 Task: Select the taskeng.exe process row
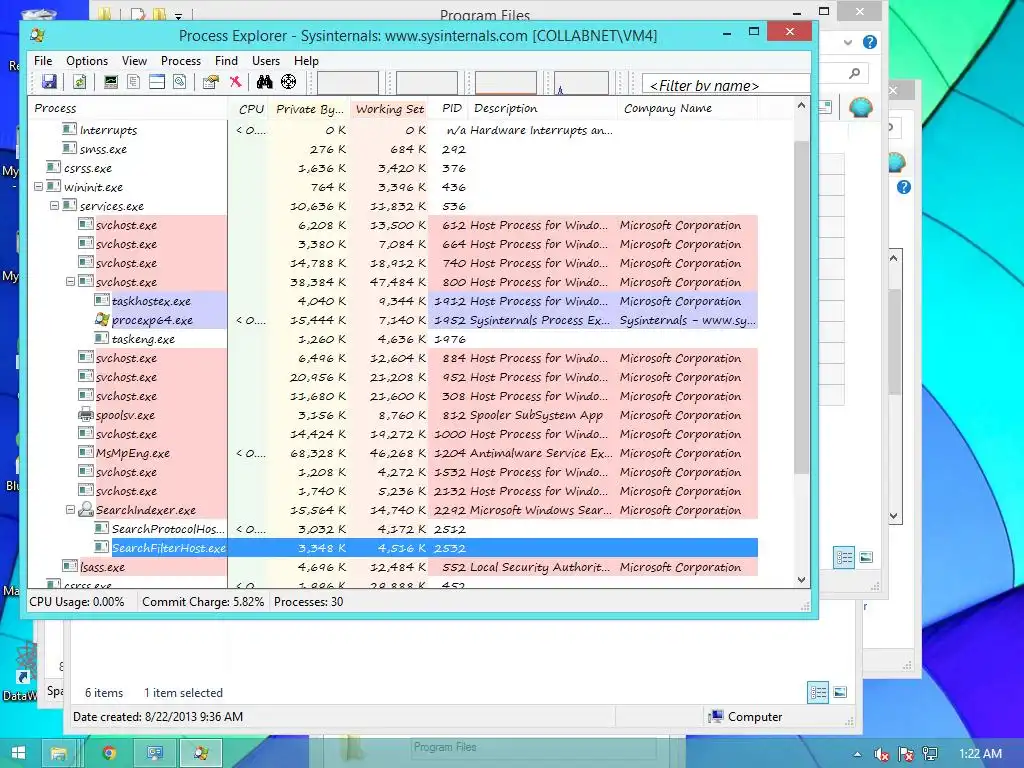393,338
